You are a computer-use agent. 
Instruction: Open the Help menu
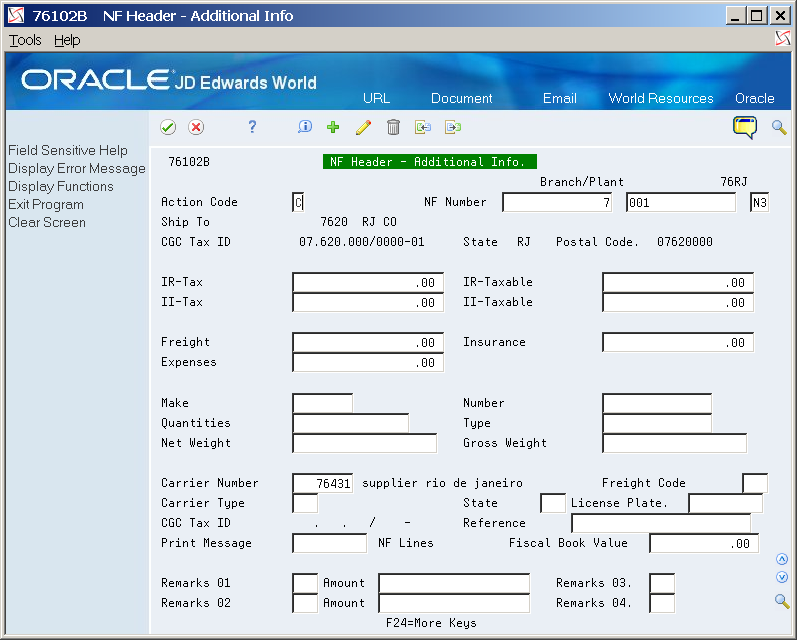67,40
